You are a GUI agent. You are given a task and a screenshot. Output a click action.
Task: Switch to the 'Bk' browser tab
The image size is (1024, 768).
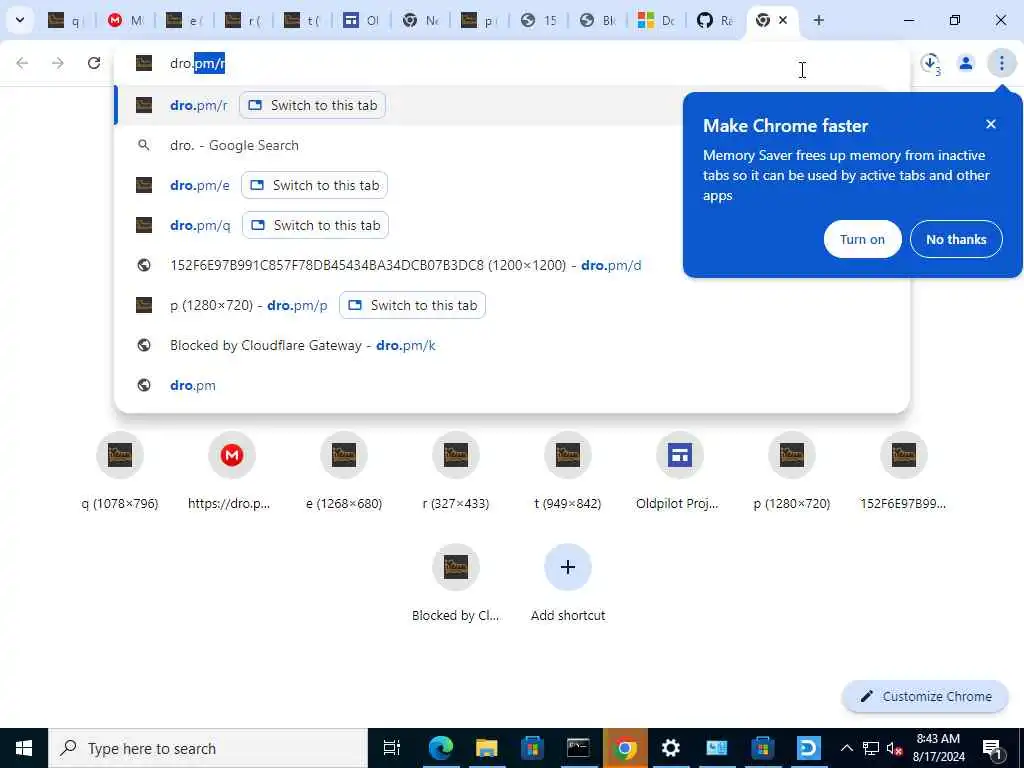click(x=597, y=20)
